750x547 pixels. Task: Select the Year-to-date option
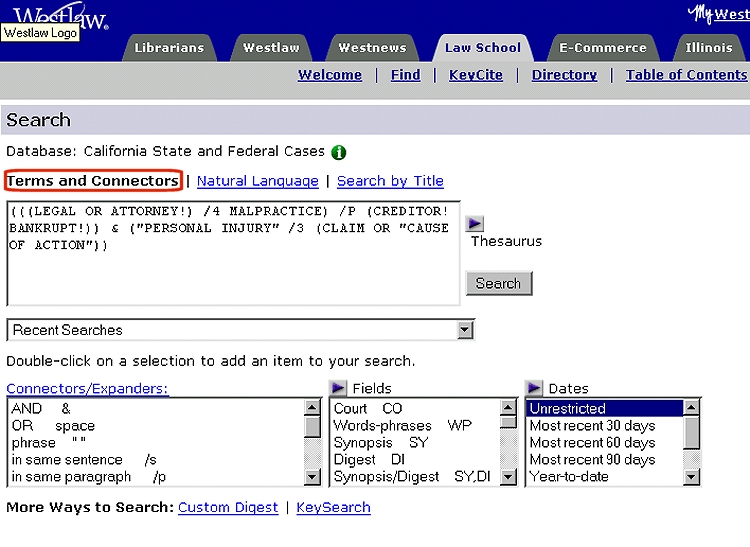coord(605,477)
